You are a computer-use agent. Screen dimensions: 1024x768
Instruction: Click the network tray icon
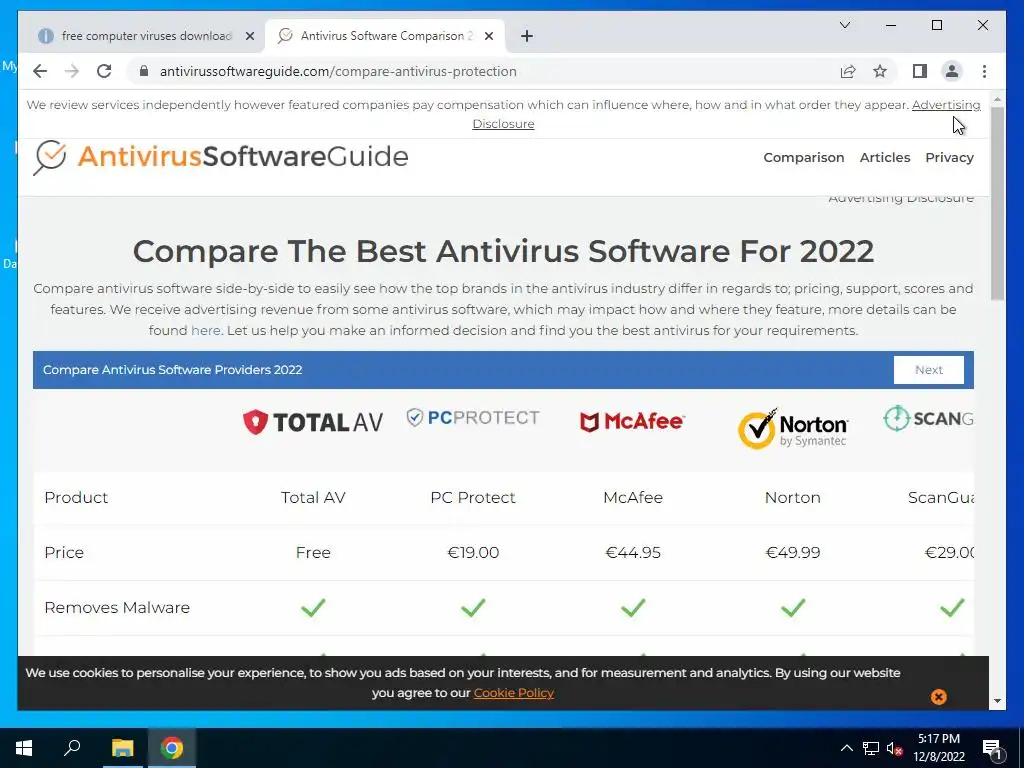871,748
